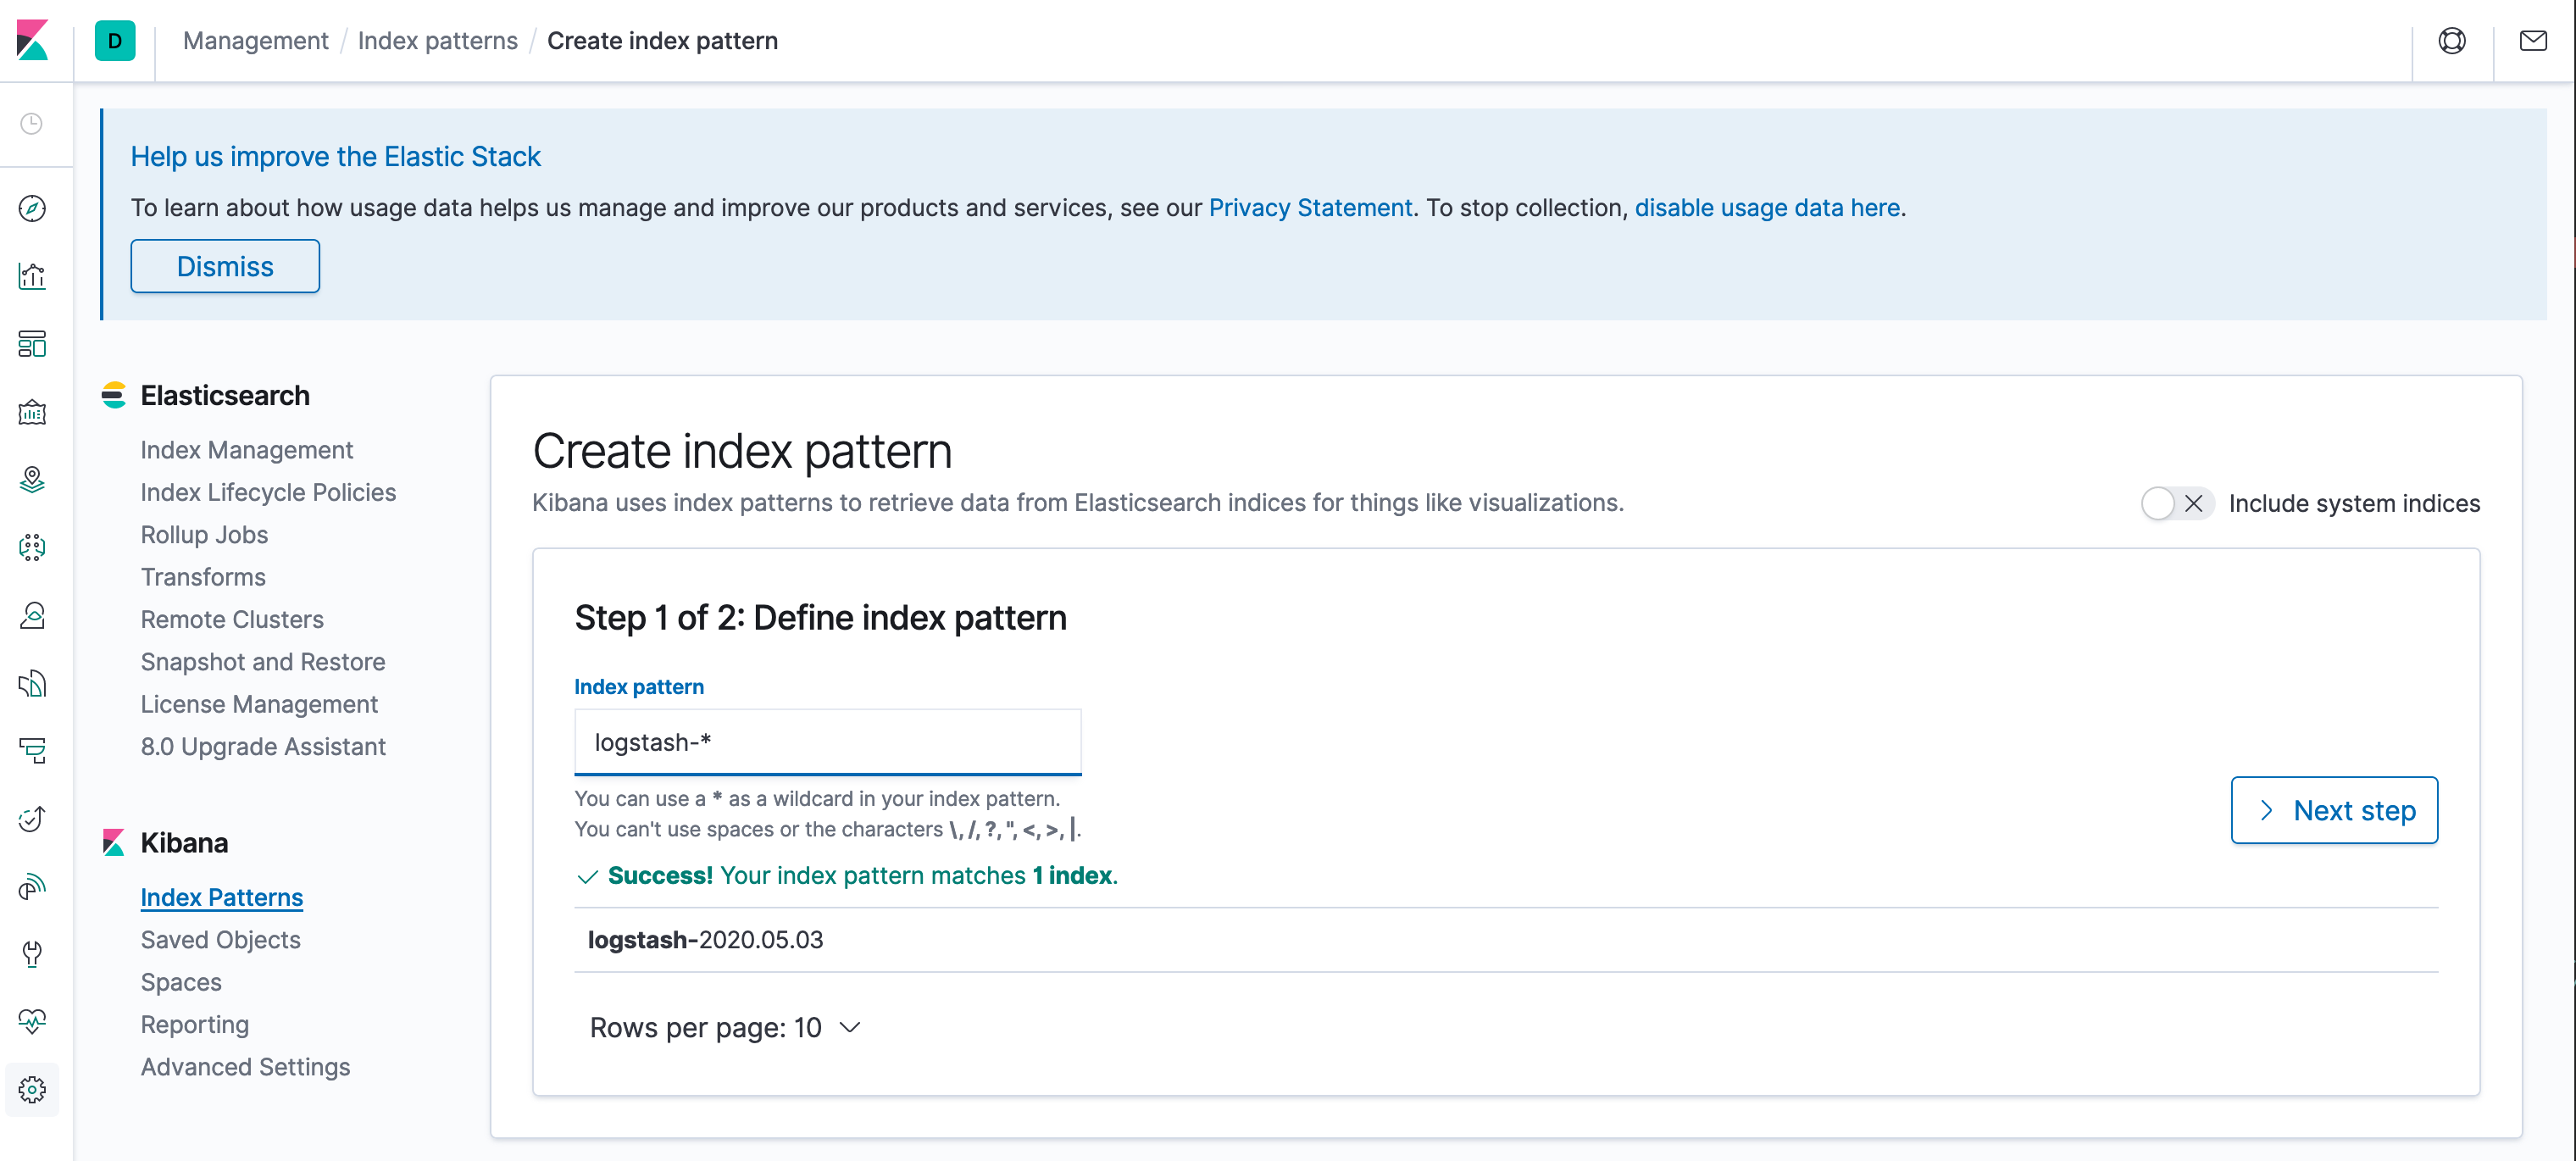Viewport: 2576px width, 1161px height.
Task: Open Visualize chart icon in sidebar
Action: (x=32, y=276)
